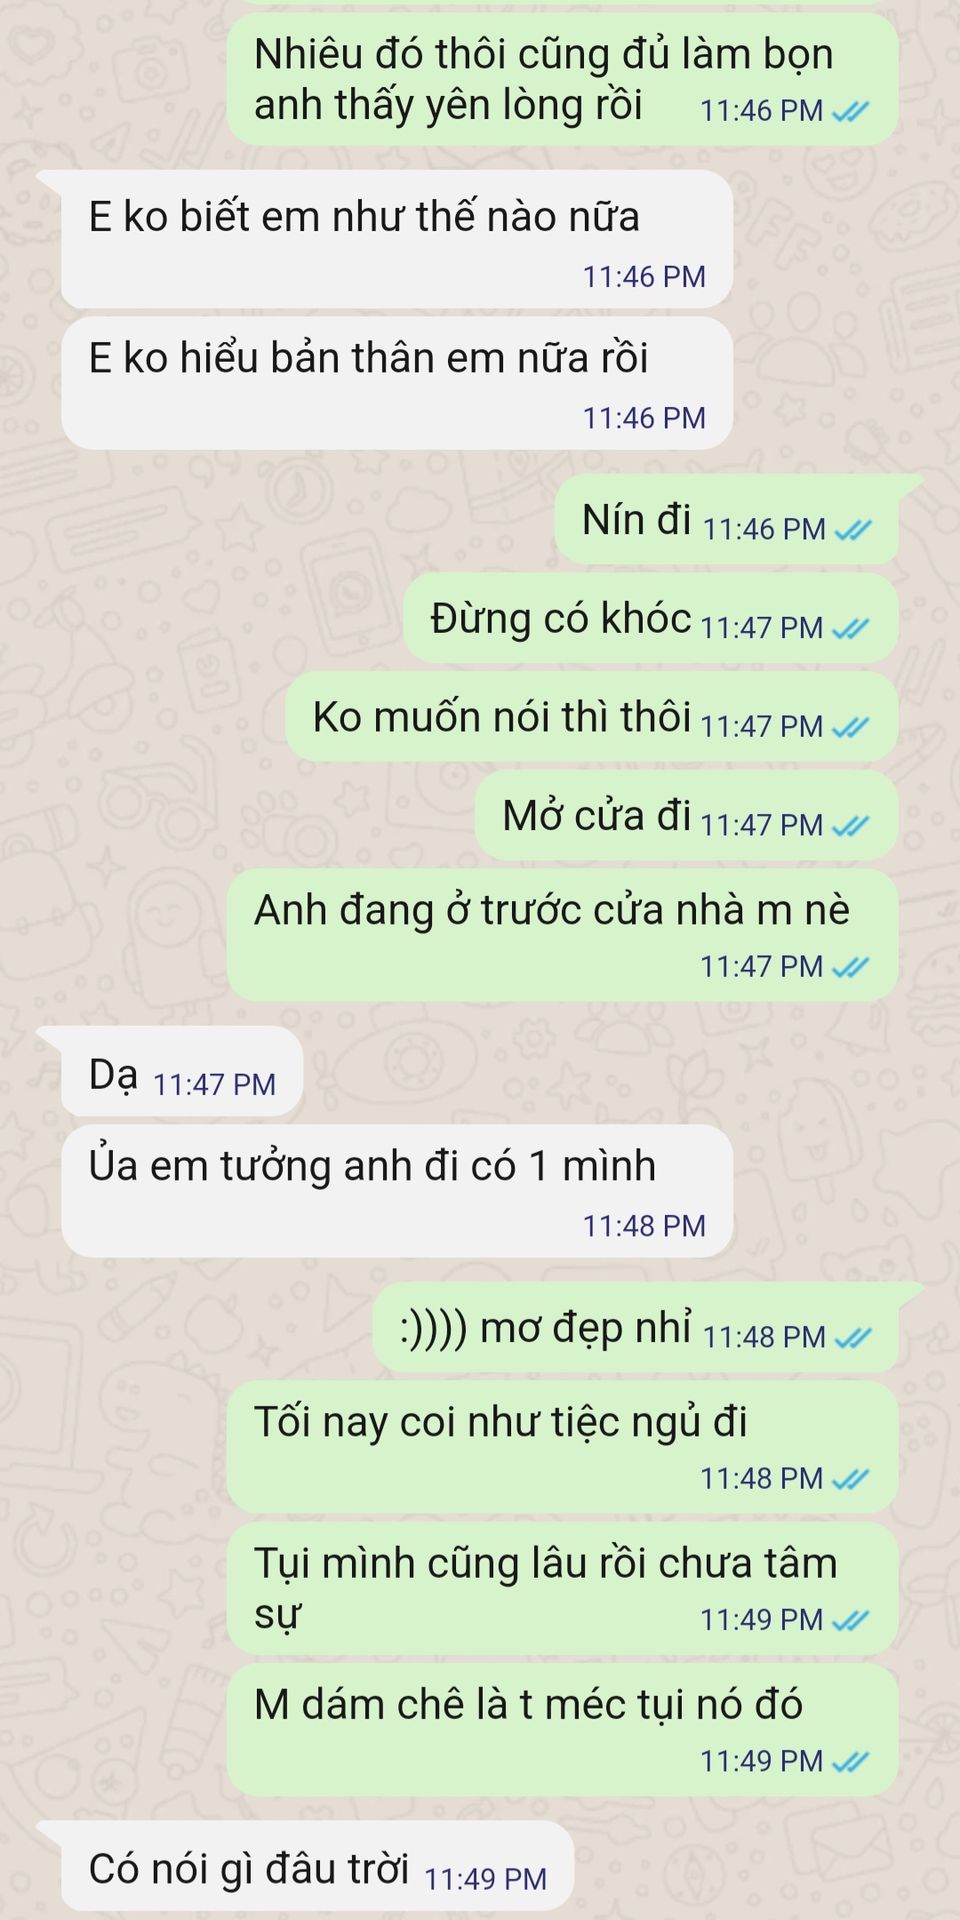Tap checkmarks on ':)))) mơ đẹp nhỉ' message
The height and width of the screenshot is (1920, 960).
tap(853, 1338)
